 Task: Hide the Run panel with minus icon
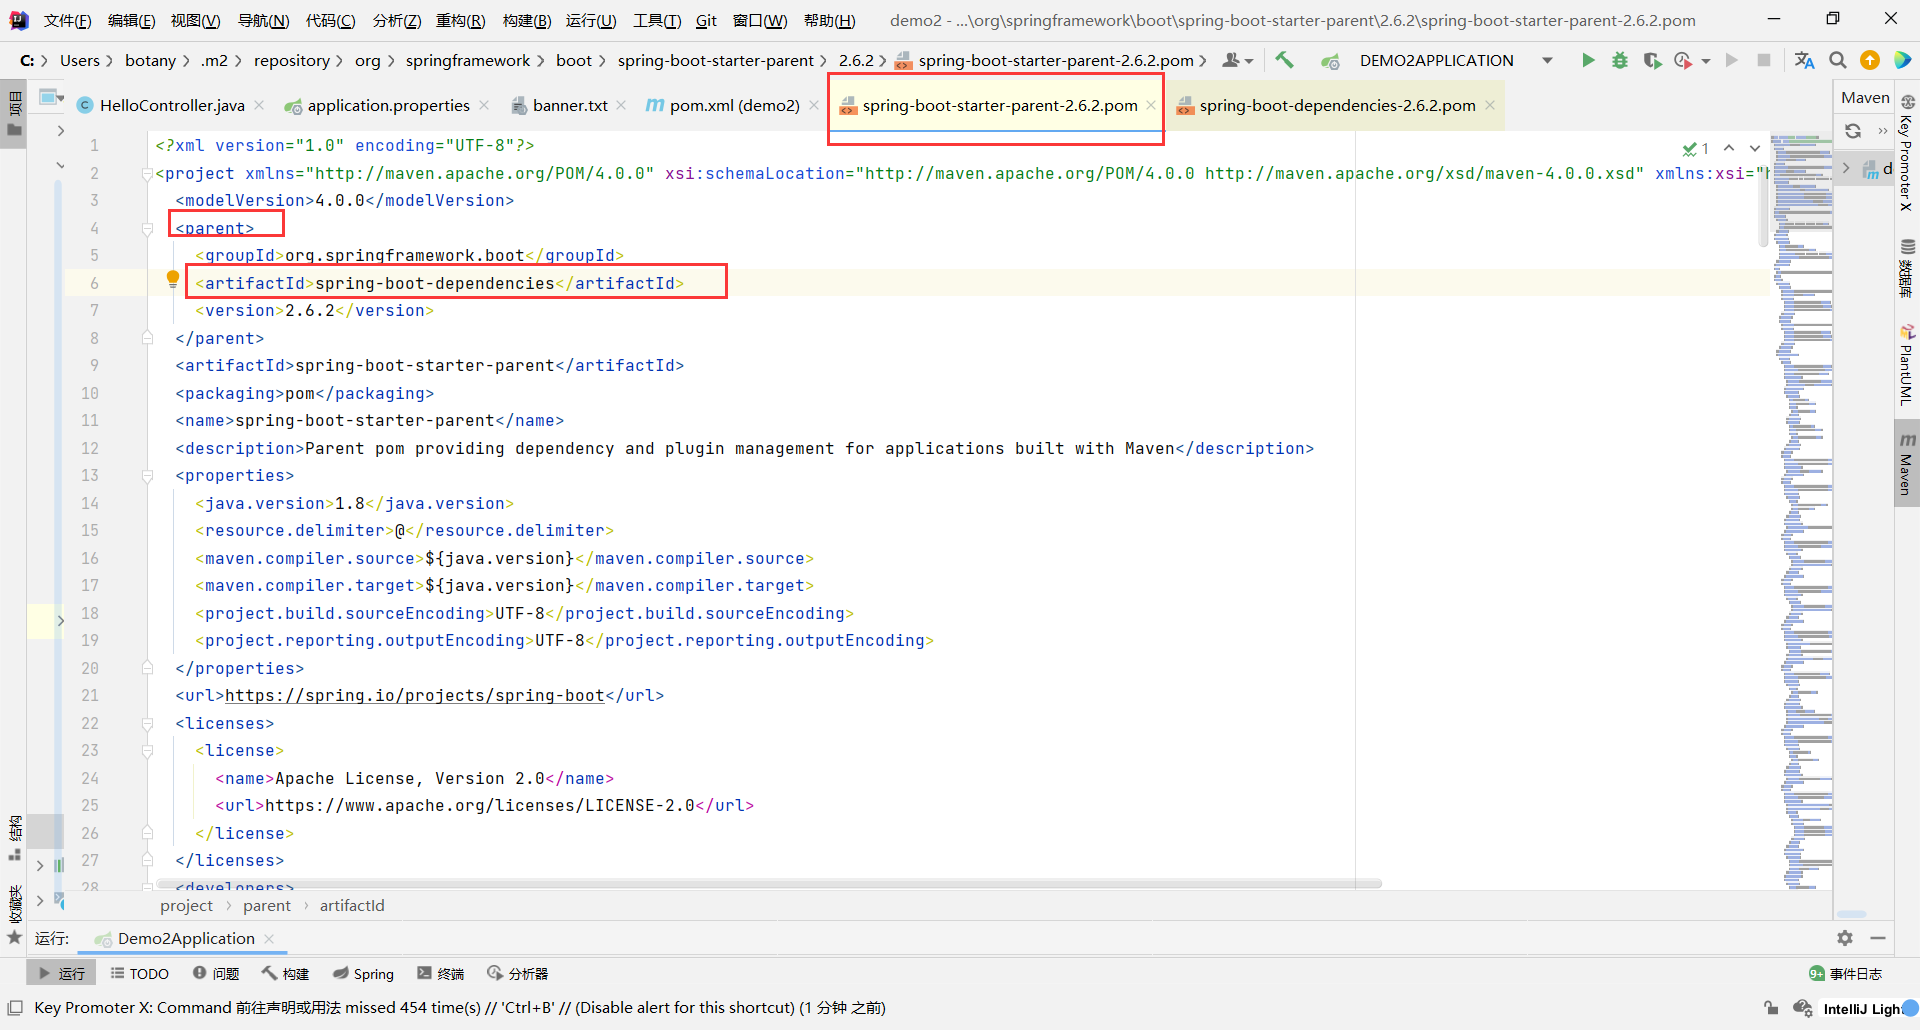point(1878,938)
